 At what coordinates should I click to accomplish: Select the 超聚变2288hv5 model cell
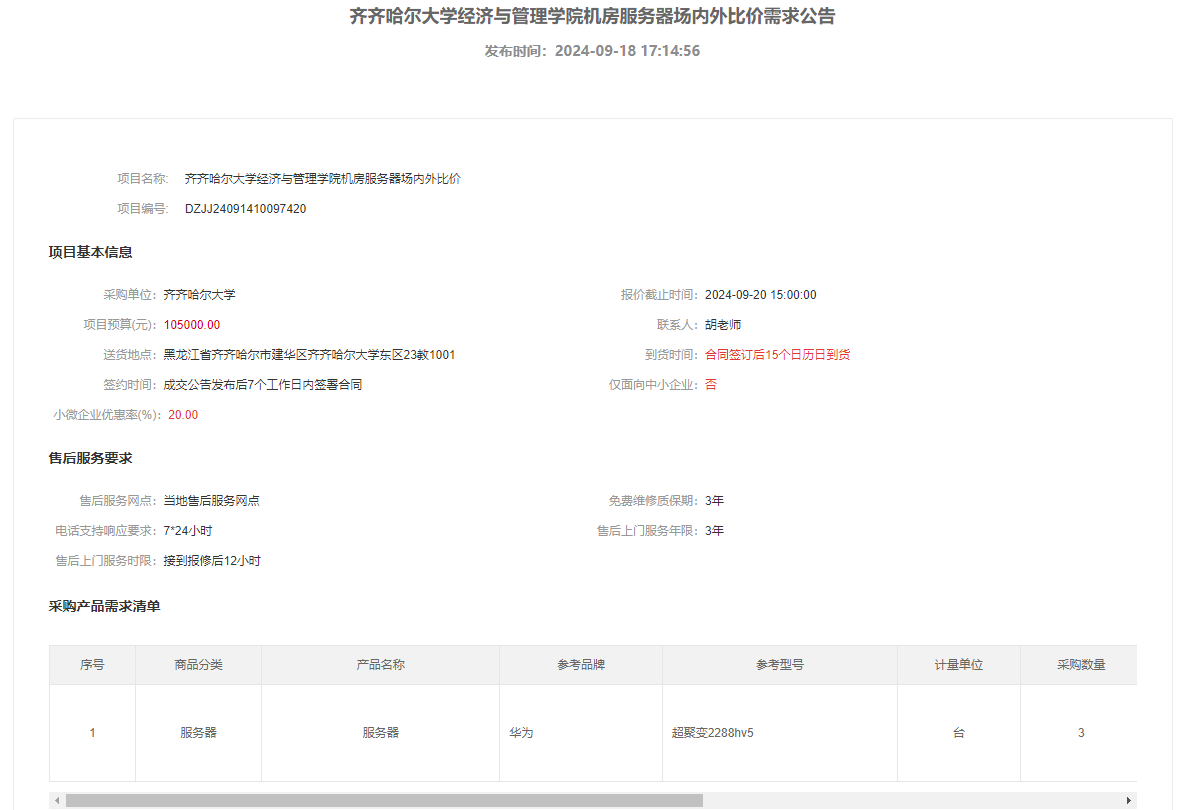(712, 733)
